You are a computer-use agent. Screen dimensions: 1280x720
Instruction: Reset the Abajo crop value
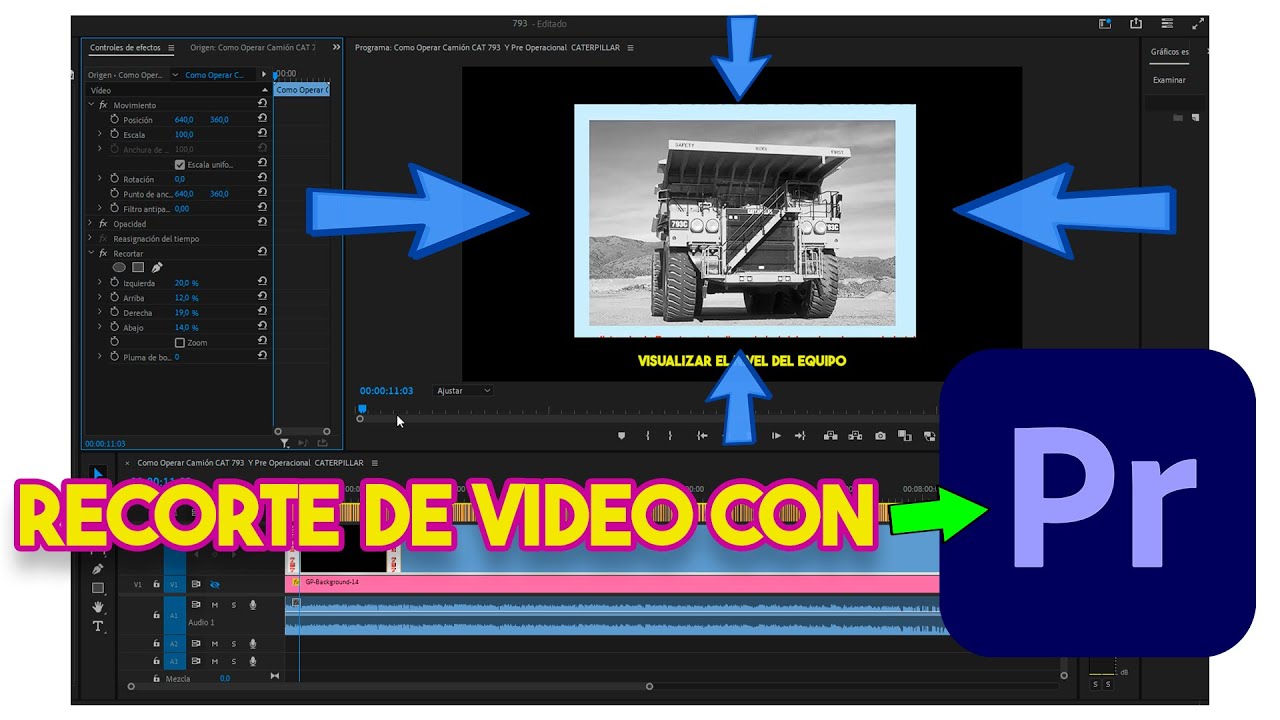click(262, 328)
